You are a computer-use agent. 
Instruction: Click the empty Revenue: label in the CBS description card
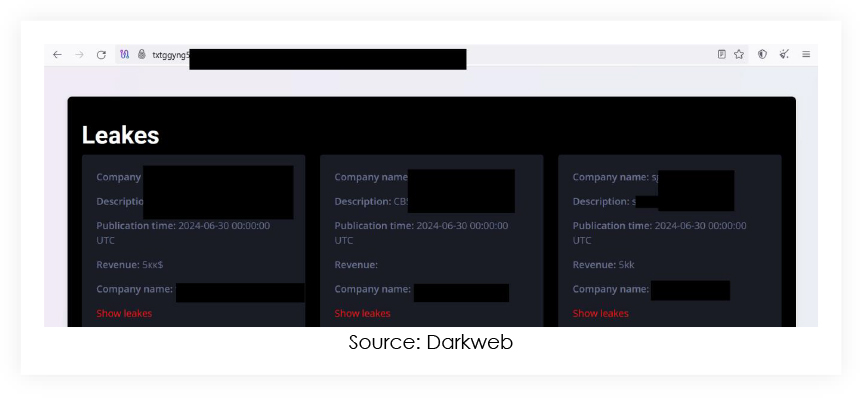pyautogui.click(x=356, y=265)
